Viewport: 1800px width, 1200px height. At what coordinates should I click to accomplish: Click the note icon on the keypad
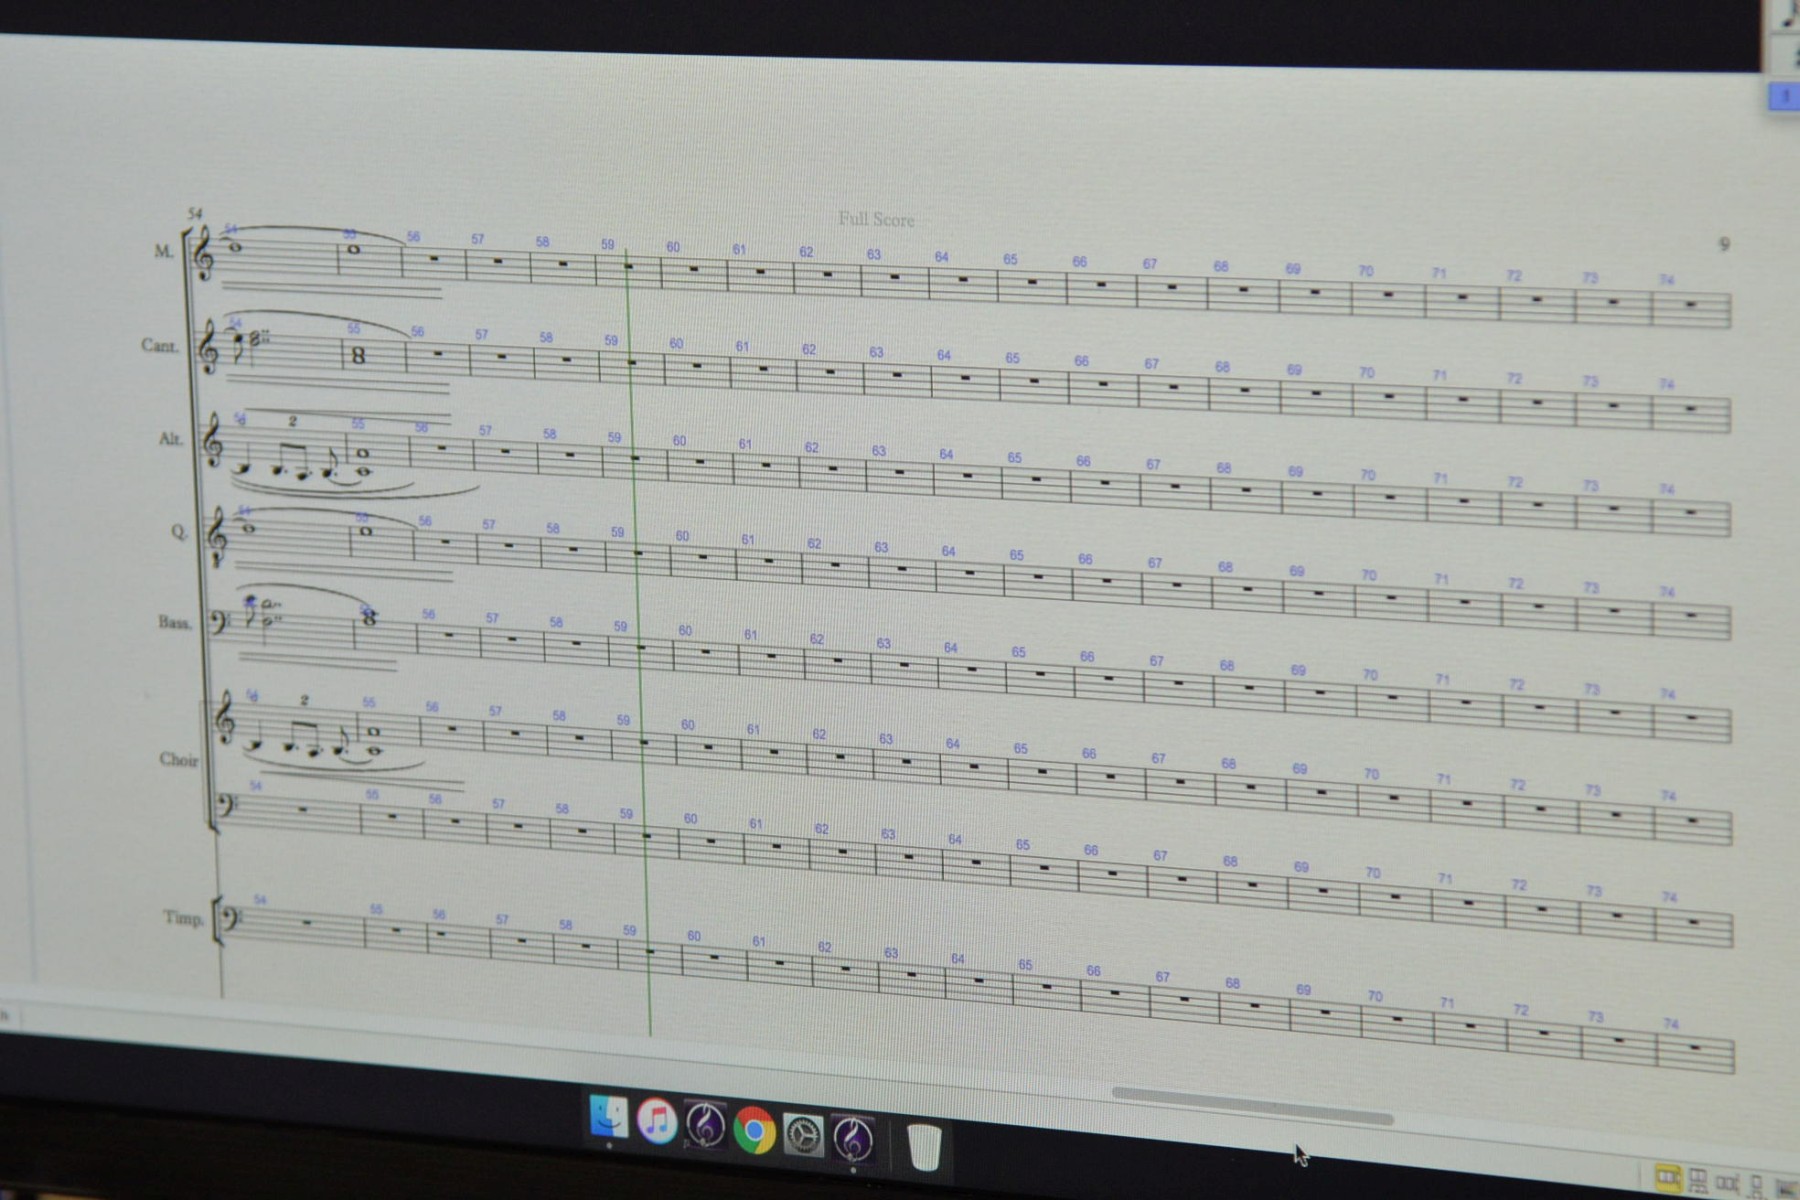click(x=1788, y=15)
